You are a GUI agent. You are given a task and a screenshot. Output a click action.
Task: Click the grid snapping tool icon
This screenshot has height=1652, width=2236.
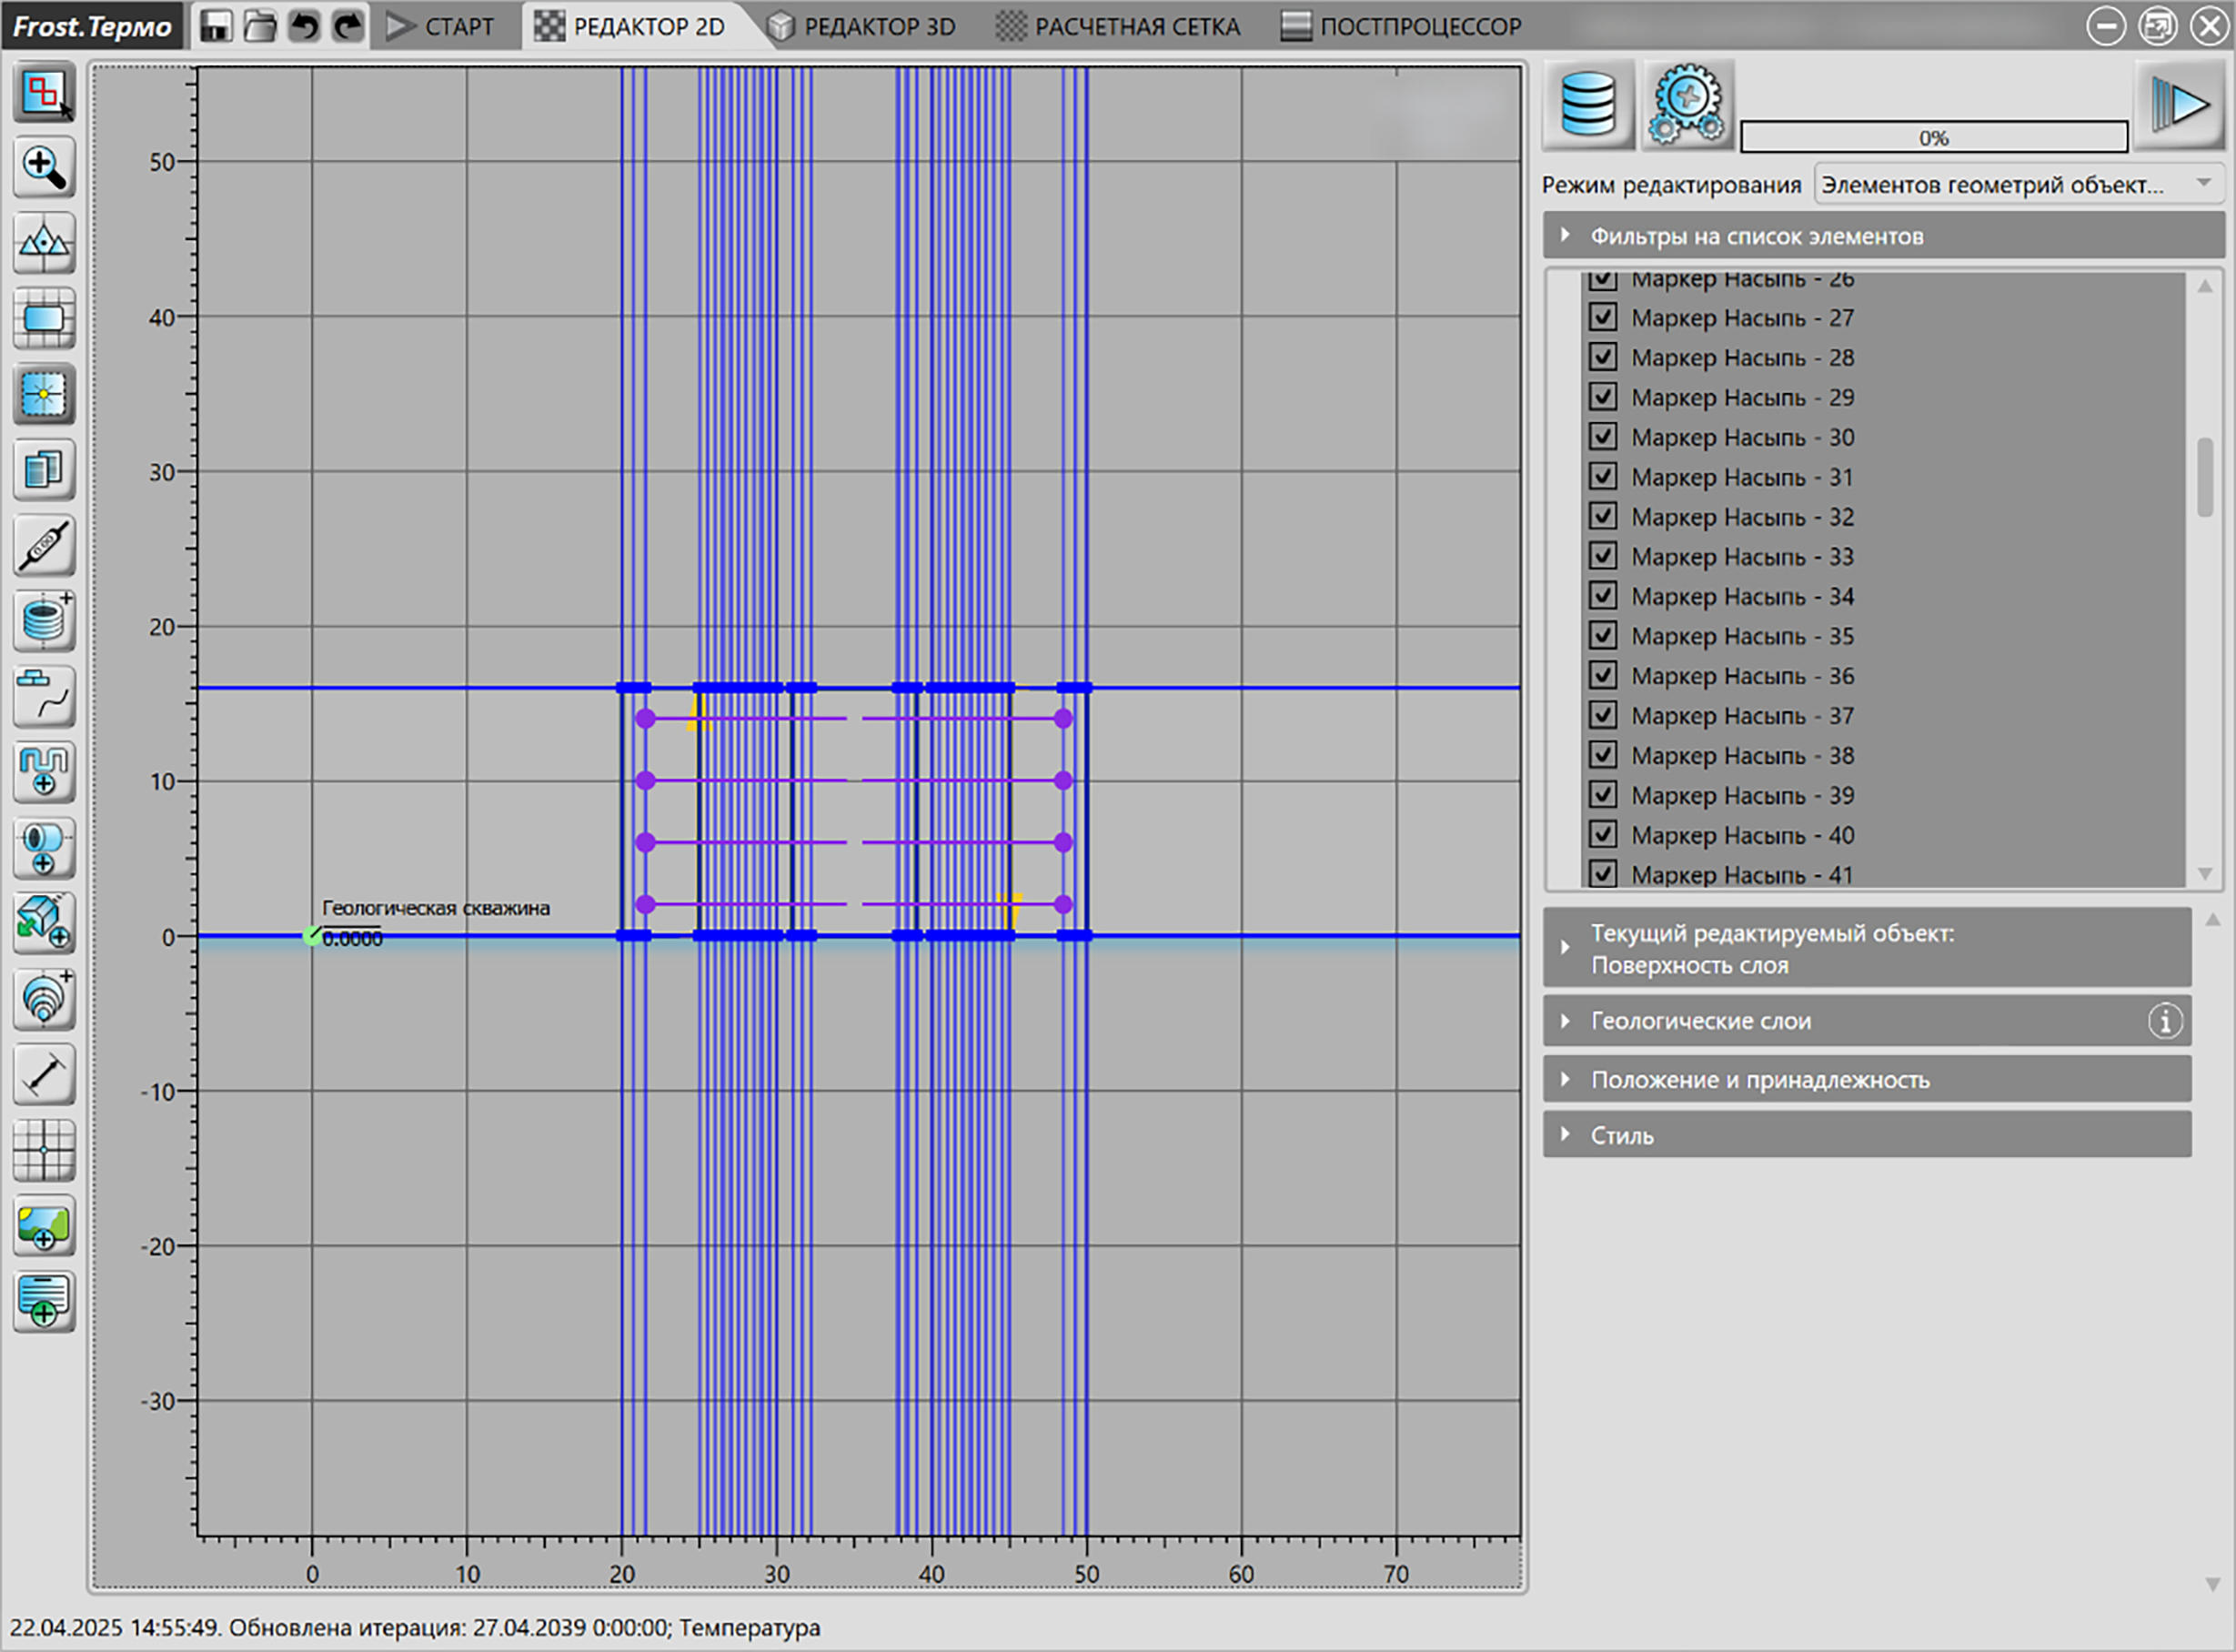click(x=44, y=1150)
